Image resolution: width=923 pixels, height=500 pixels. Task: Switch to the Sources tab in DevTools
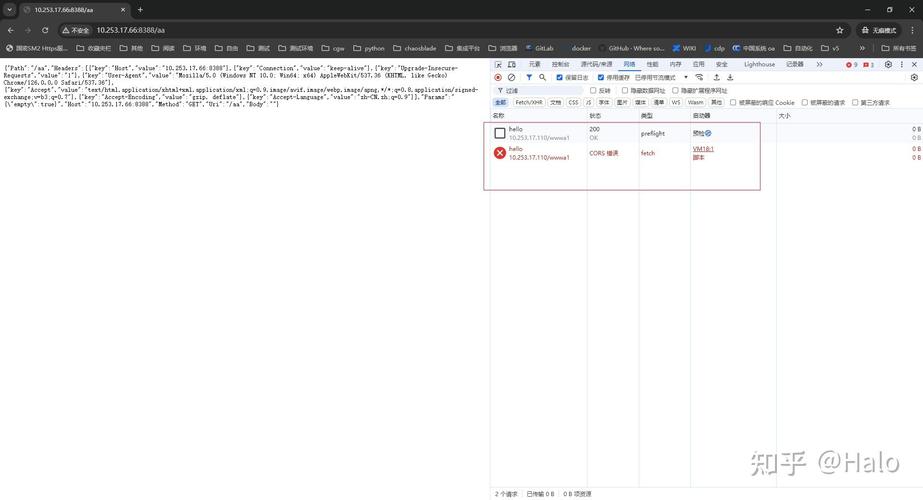coord(596,64)
